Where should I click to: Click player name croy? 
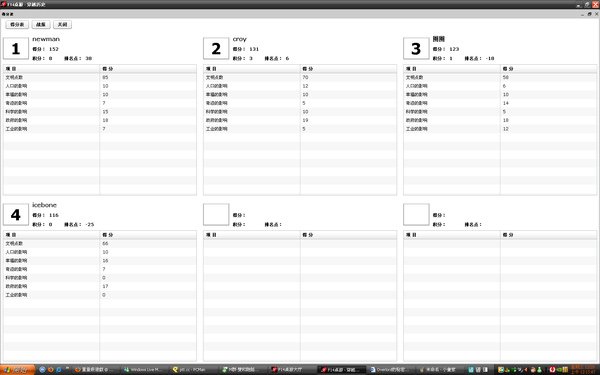(x=240, y=39)
